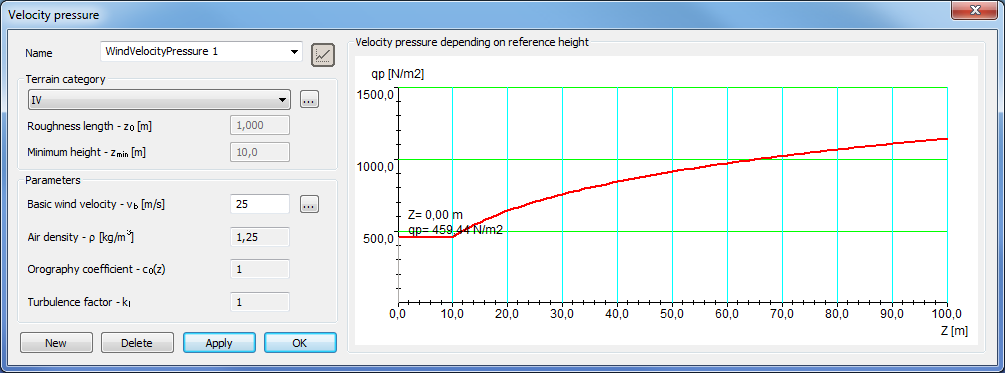Click the Turbulence factor field
Viewport: 1005px width, 373px height.
click(x=260, y=302)
